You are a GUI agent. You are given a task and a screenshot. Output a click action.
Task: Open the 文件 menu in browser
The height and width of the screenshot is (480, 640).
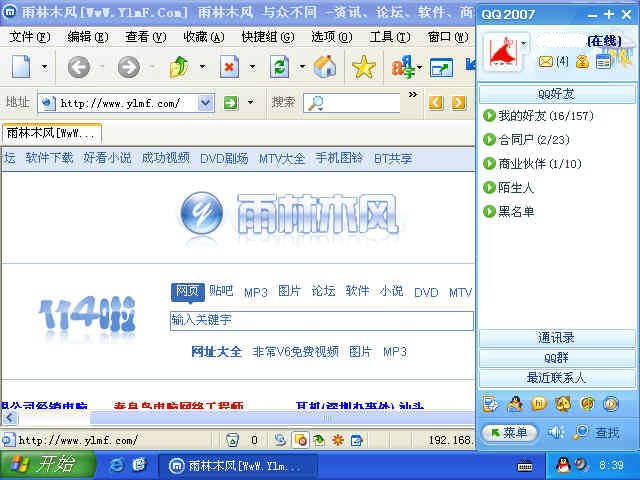[31, 36]
